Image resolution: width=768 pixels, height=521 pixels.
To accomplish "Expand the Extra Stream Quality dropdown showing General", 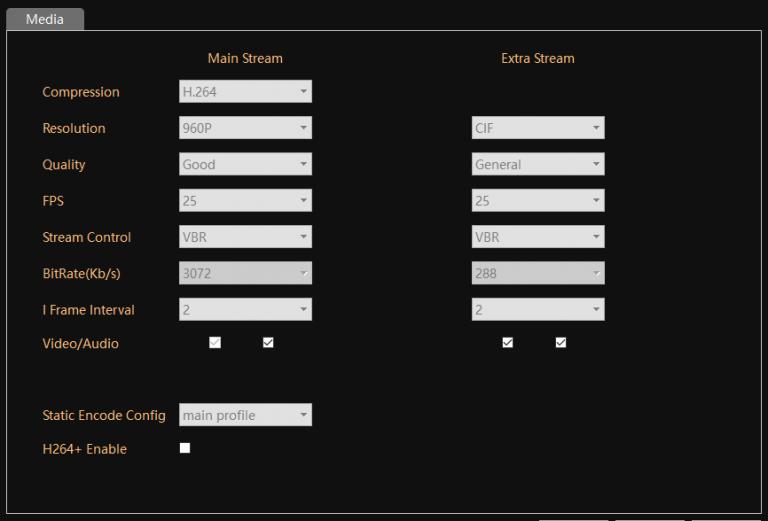I will [x=538, y=165].
